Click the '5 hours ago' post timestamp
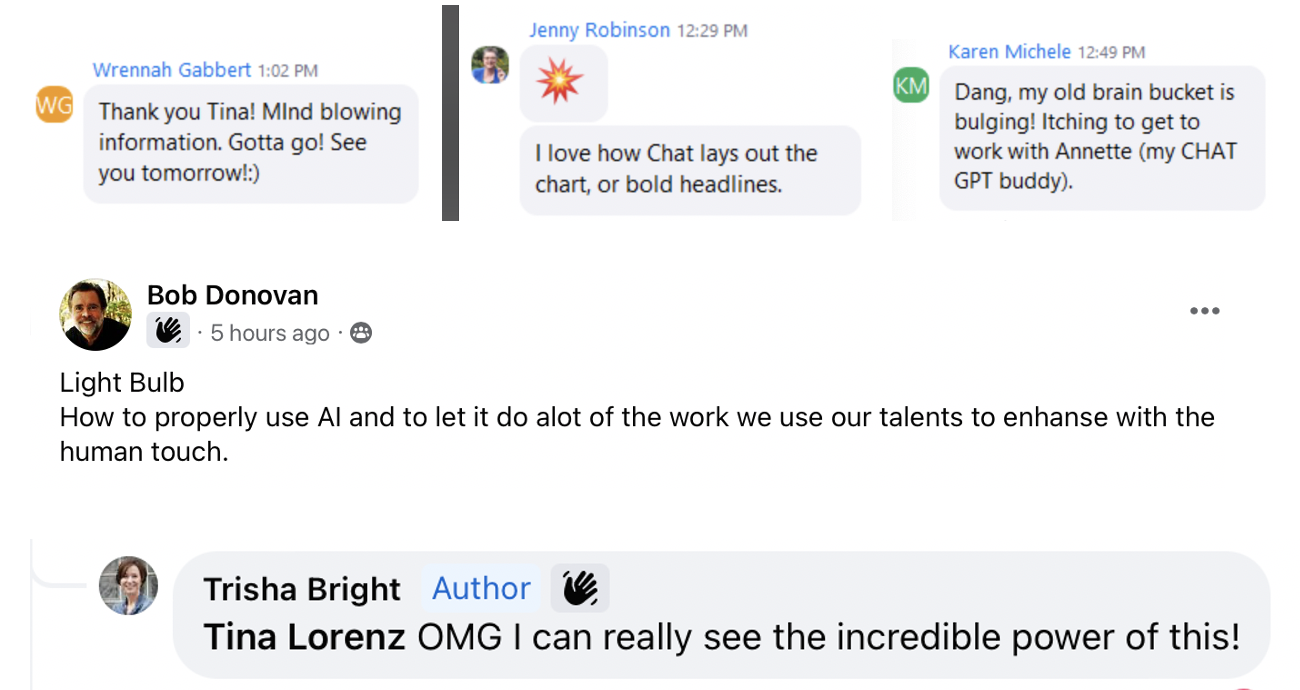 pos(270,333)
